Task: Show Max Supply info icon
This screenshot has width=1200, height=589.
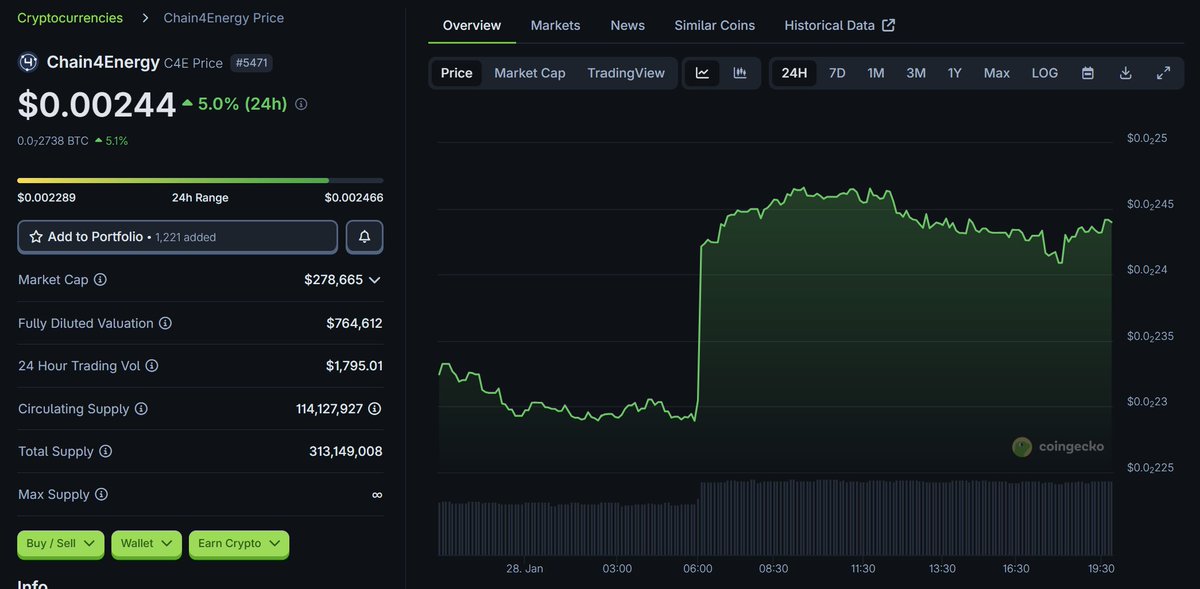Action: 101,495
